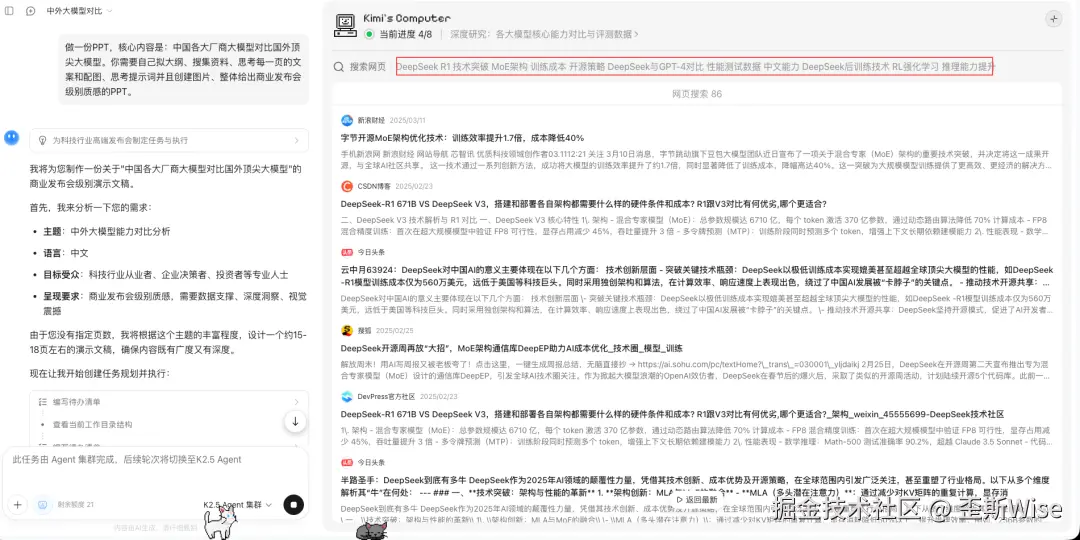Viewport: 1080px width, 540px height.
Task: Click the scroll-to-bottom arrow button
Action: point(295,422)
